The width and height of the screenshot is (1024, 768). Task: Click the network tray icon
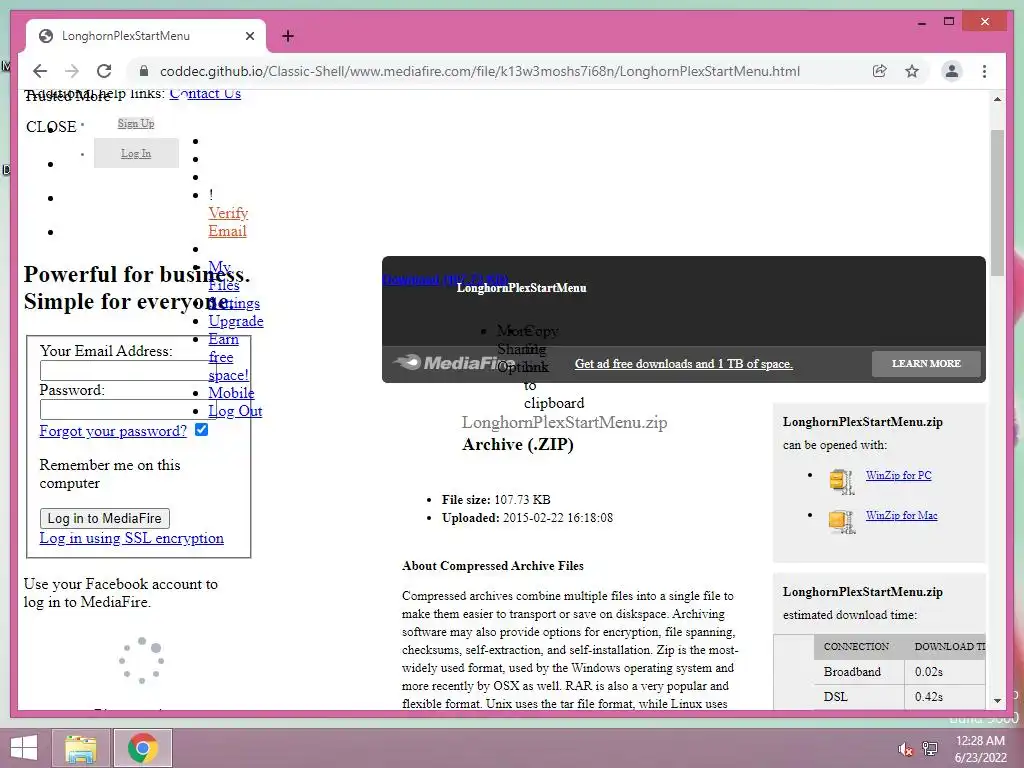click(930, 748)
